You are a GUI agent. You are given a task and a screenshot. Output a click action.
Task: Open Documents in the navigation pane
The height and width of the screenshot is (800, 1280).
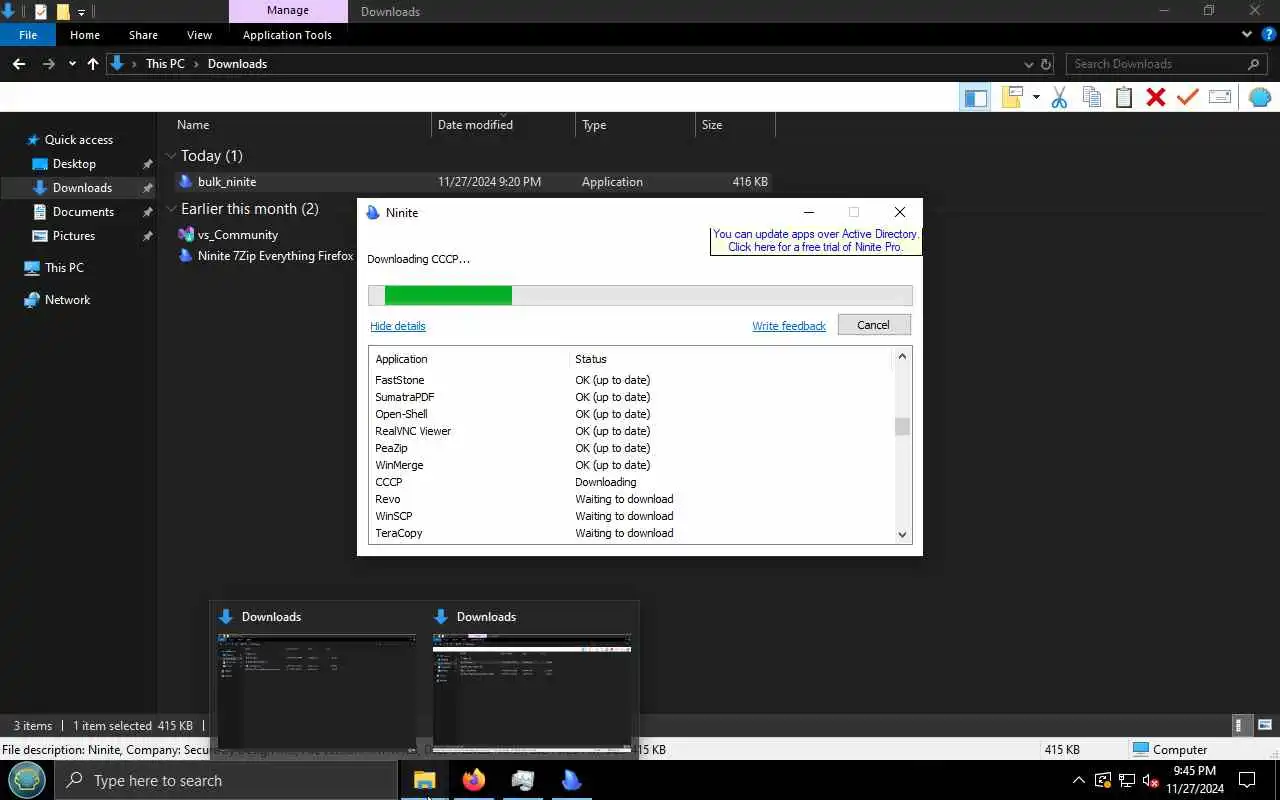point(83,212)
